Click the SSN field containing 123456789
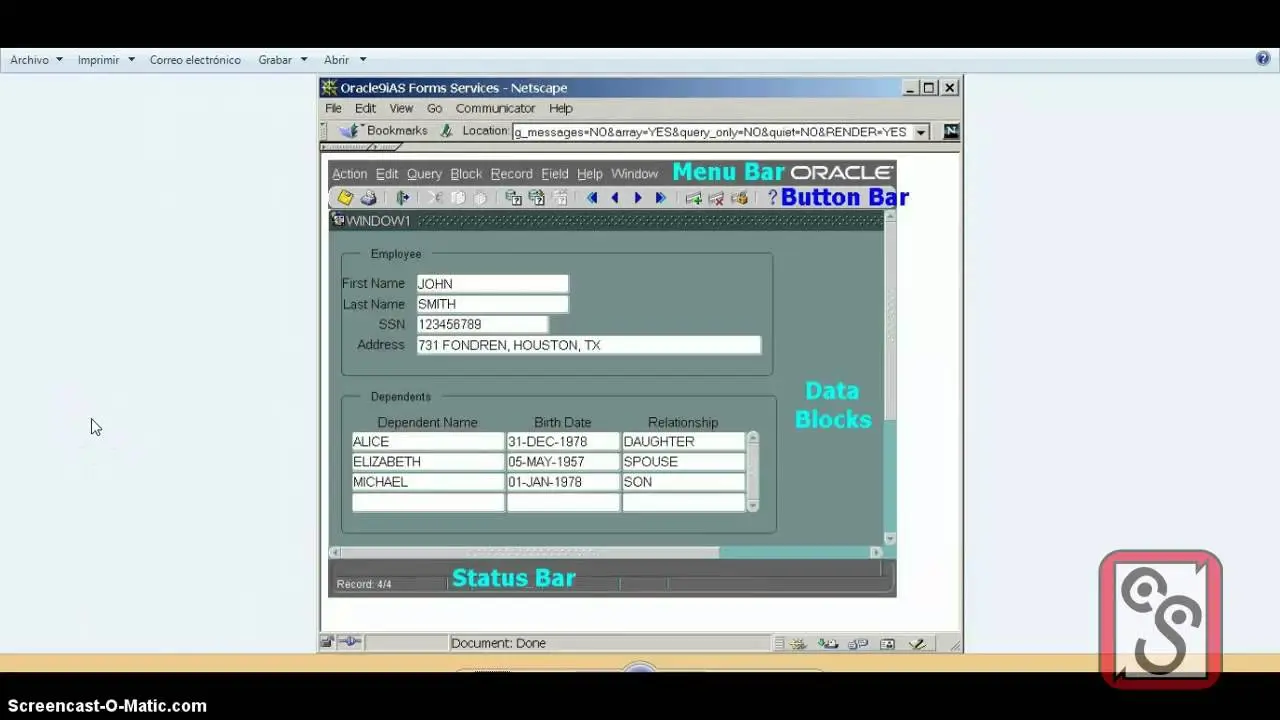Viewport: 1280px width, 720px height. 482,324
